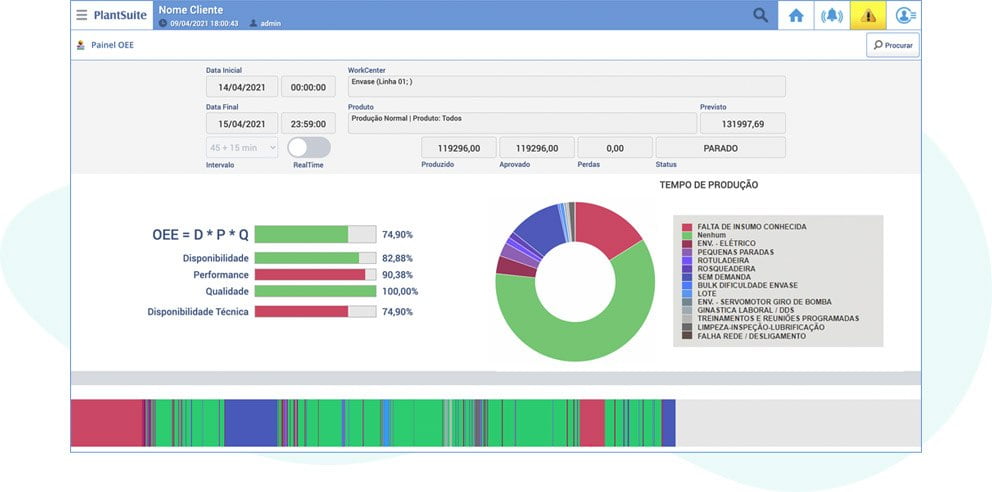The width and height of the screenshot is (992, 492).
Task: Click the 90,38% performance value
Action: [397, 274]
